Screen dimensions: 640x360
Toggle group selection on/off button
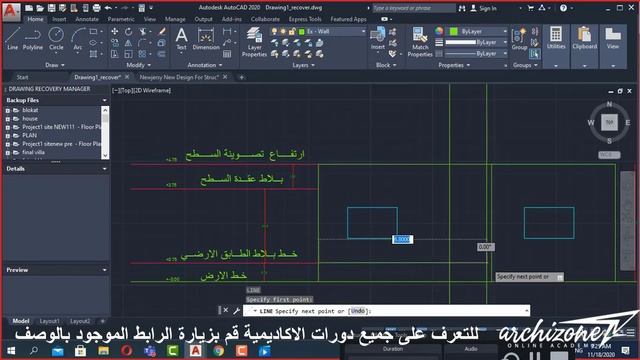tap(534, 53)
